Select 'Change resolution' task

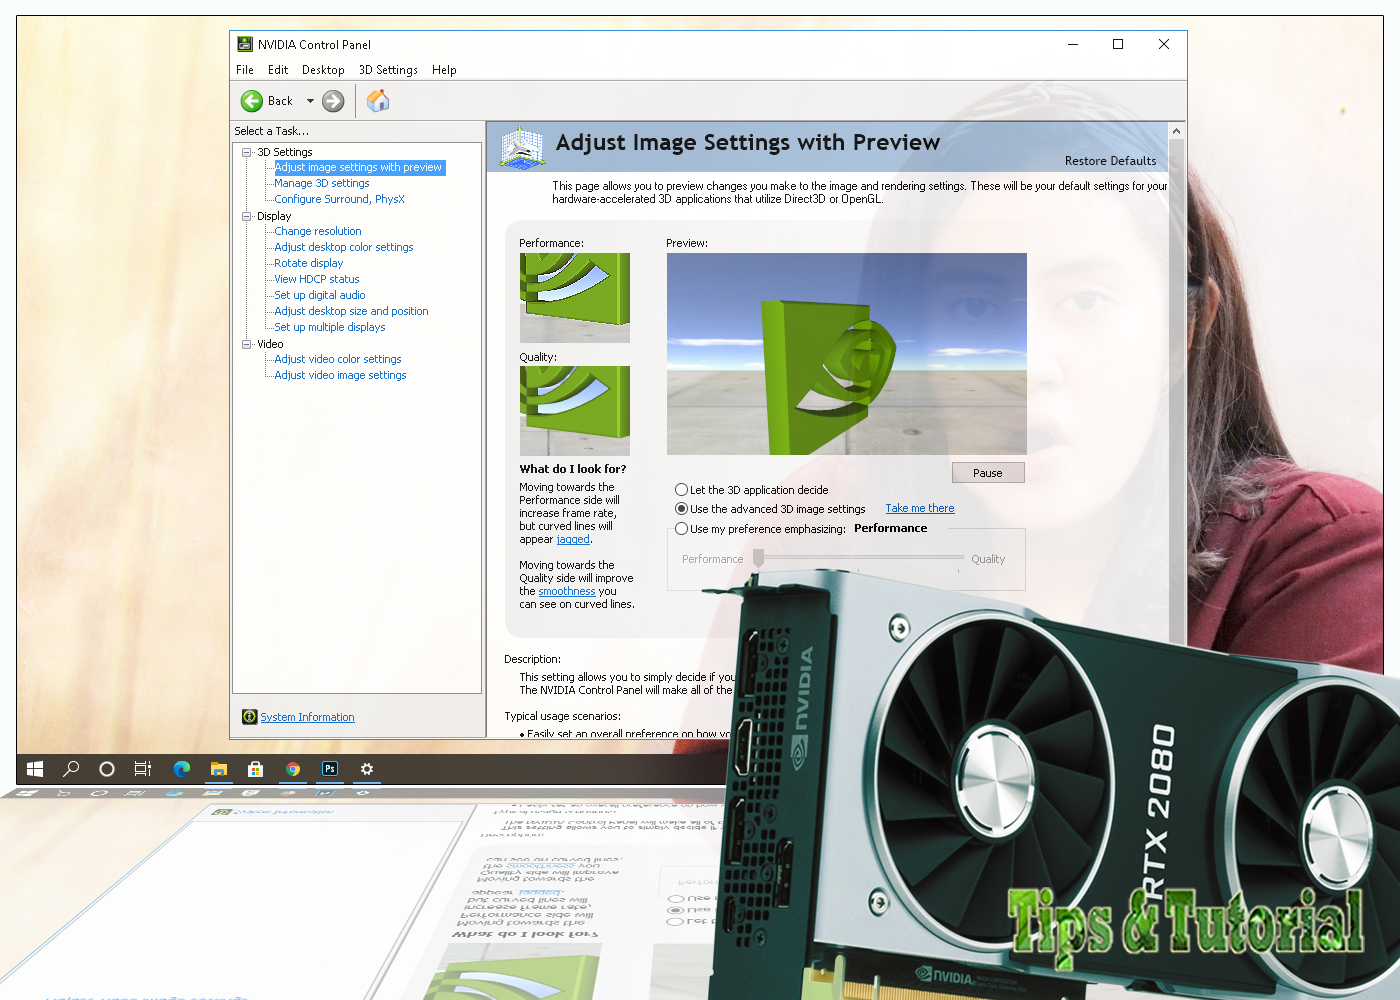click(x=318, y=231)
